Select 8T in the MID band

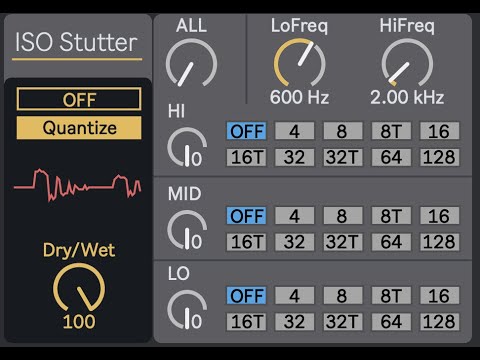(x=391, y=216)
